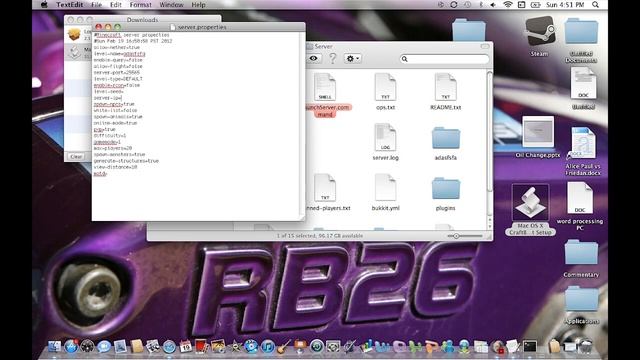Viewport: 640px width, 360px height.
Task: Open the Format menu
Action: pyautogui.click(x=140, y=5)
